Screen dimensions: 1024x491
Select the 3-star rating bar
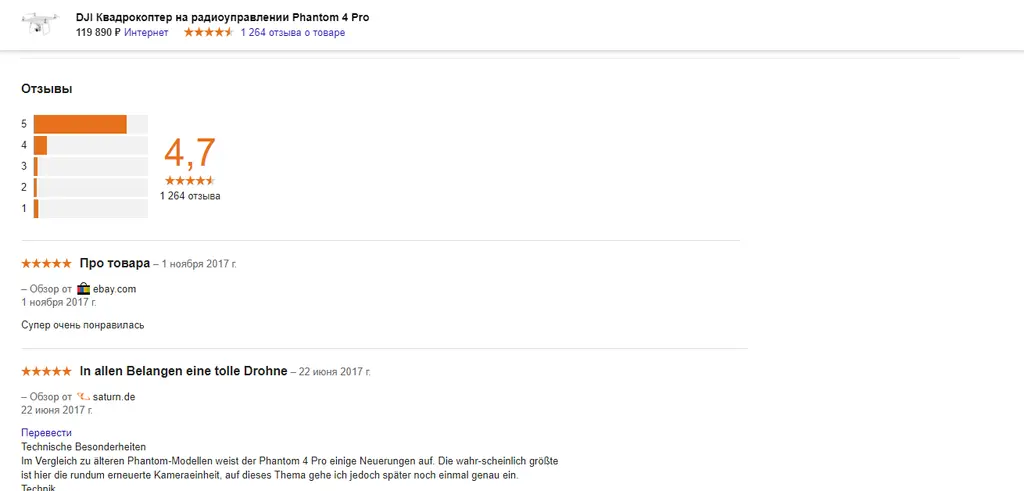(x=90, y=166)
